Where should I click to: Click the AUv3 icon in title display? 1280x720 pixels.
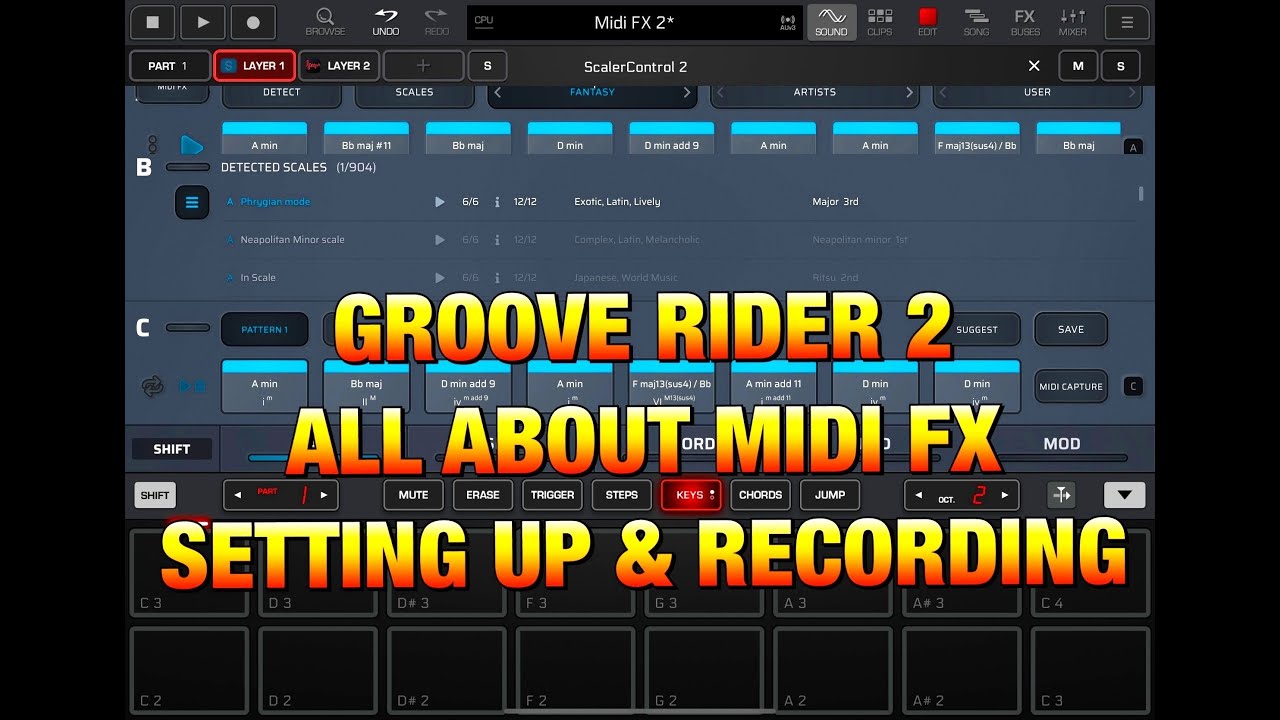click(788, 22)
